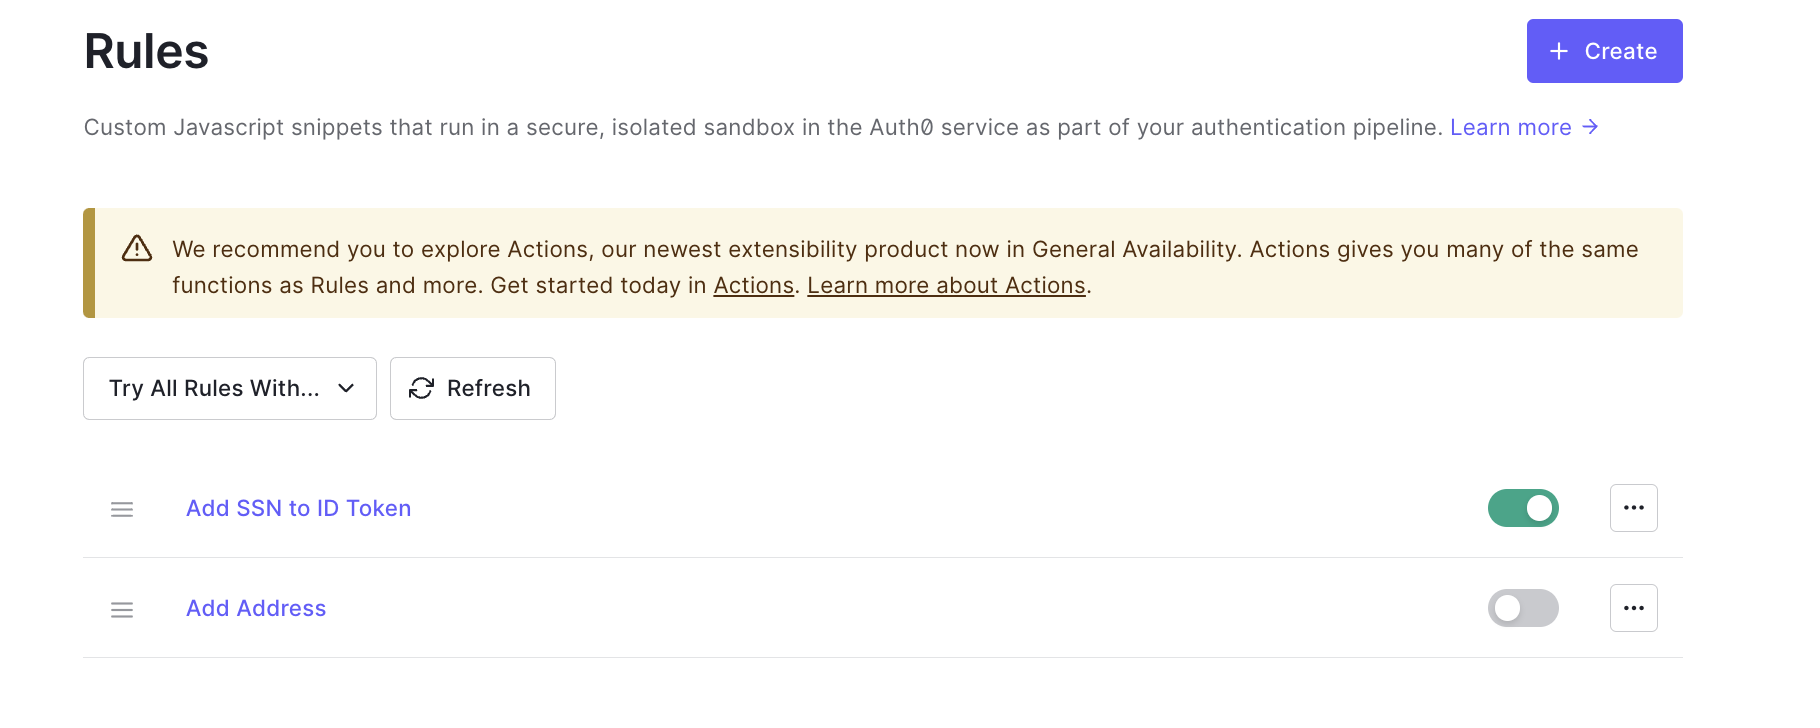Screen dimensions: 1820x728
Task: Click the arrow icon after Learn more
Action: [1590, 127]
